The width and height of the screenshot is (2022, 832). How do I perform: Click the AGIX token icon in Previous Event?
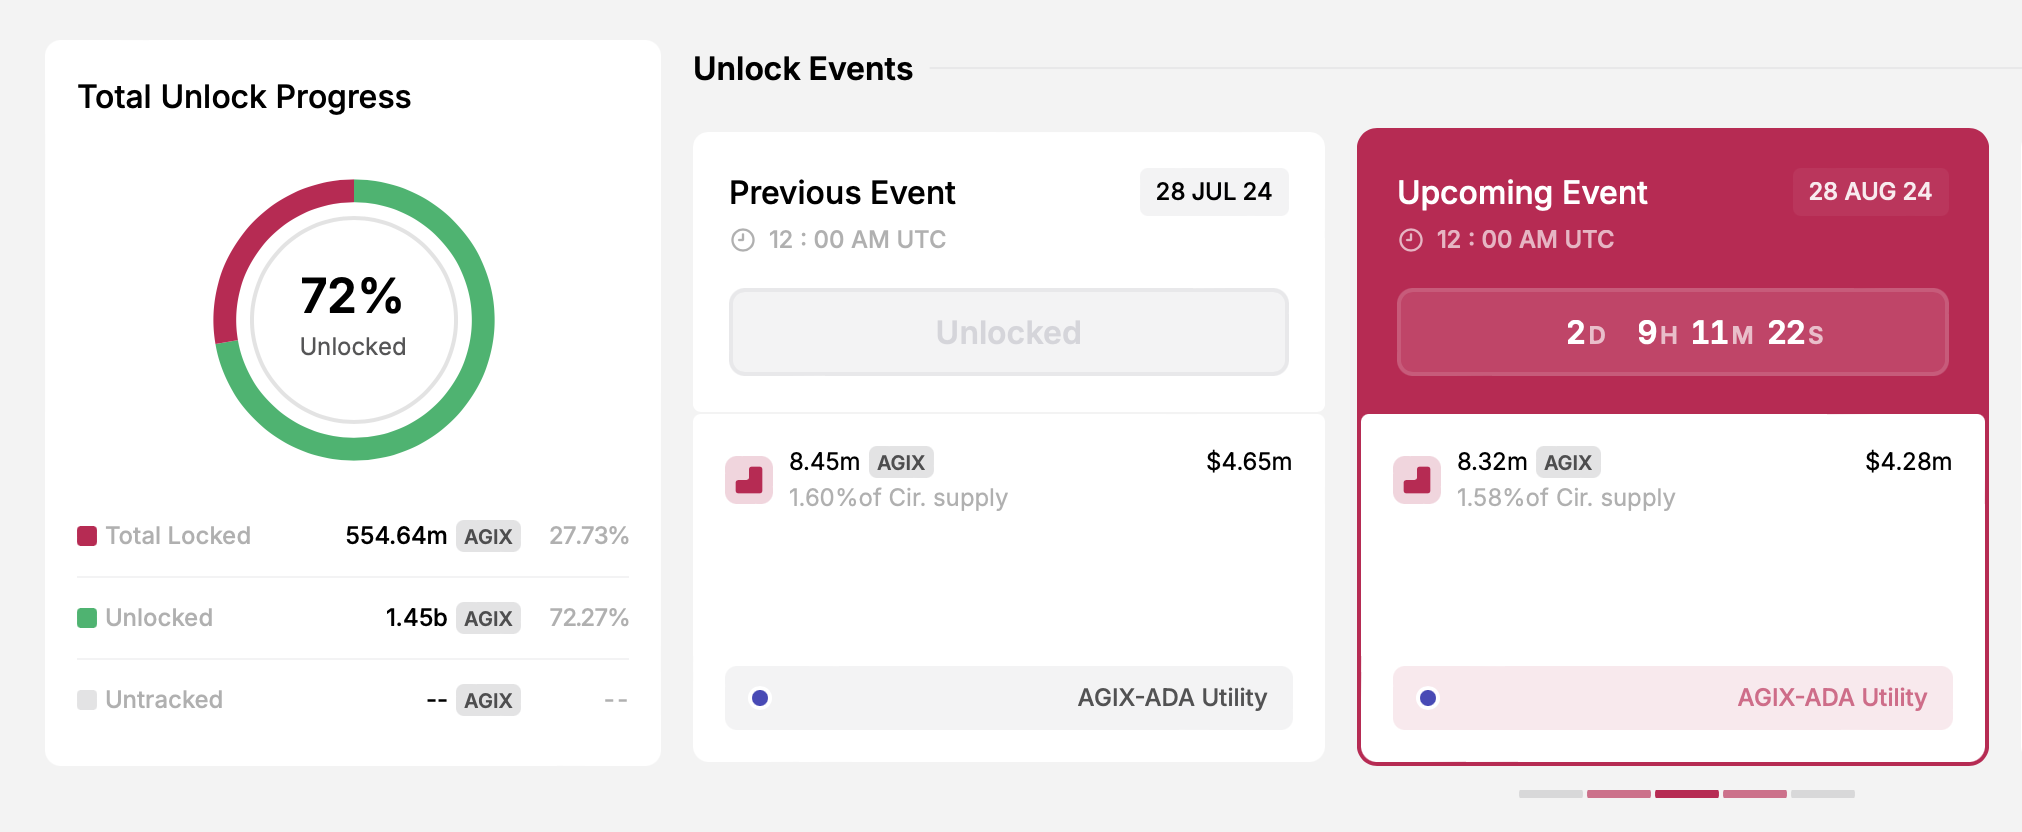749,480
